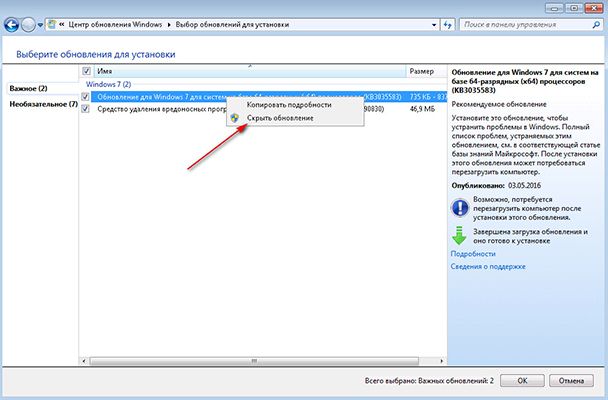
Task: Open the "Центр обновления Windows" breadcrumb
Action: tap(115, 24)
